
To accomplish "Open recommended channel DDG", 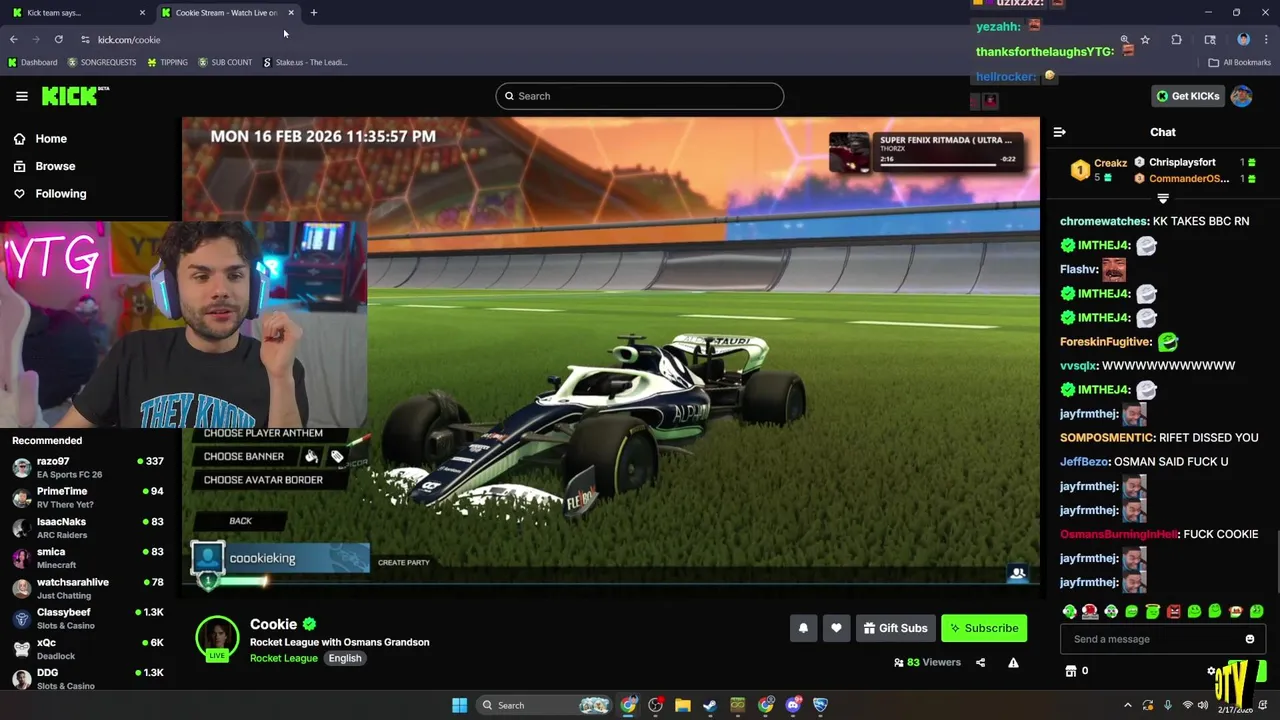I will [x=88, y=678].
